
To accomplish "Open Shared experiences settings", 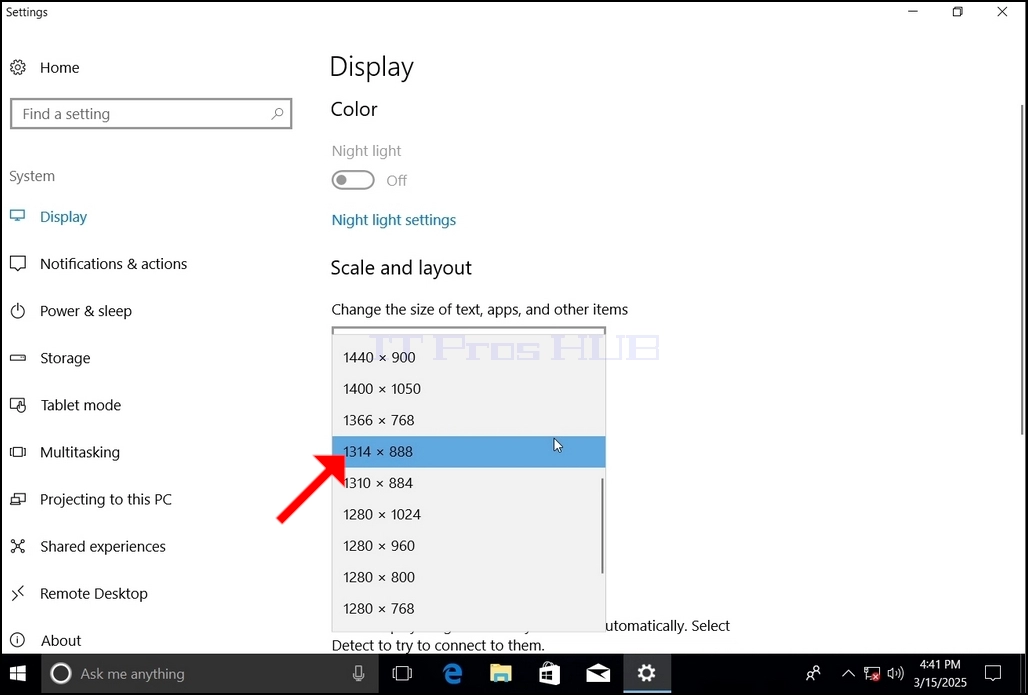I will click(x=103, y=546).
